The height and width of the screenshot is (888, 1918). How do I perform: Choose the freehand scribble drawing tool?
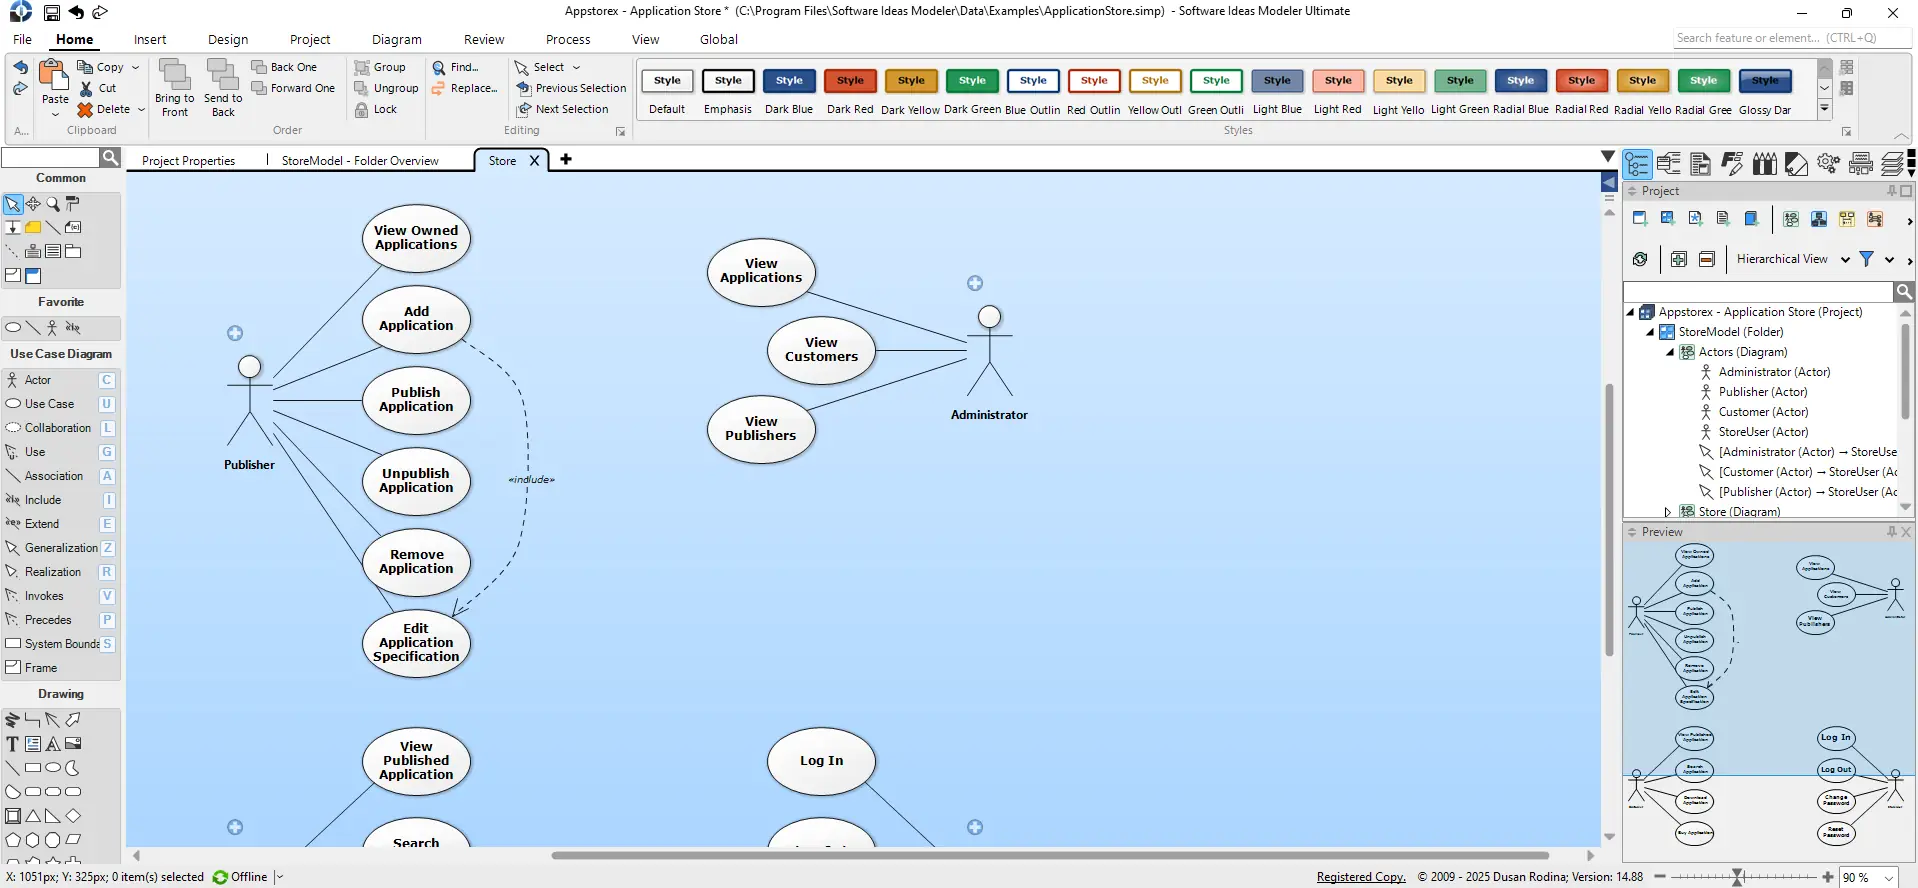(x=13, y=720)
